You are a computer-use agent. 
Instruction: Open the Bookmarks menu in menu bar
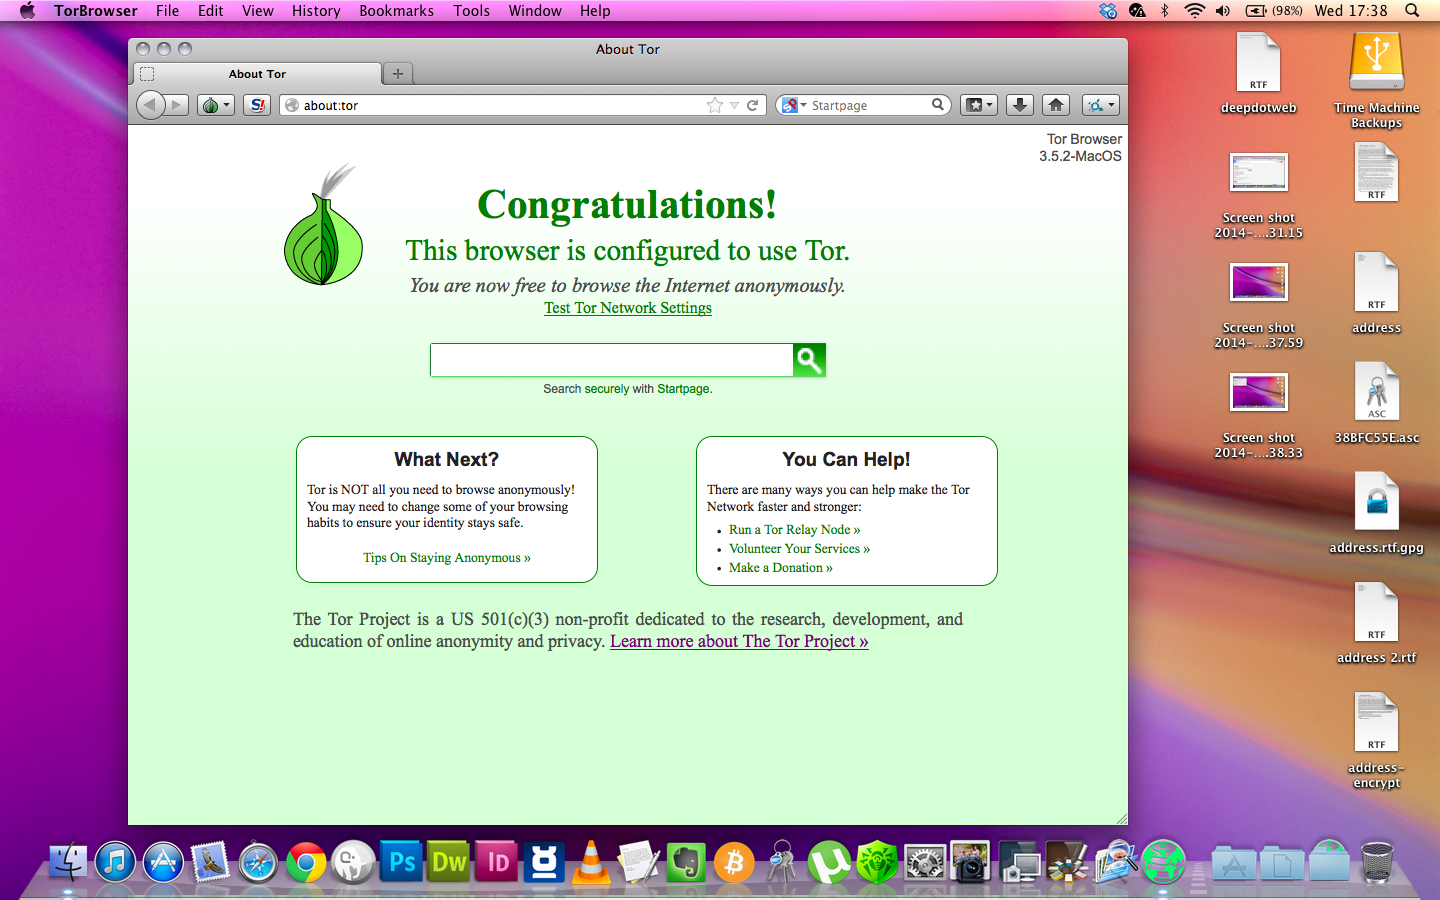coord(396,11)
